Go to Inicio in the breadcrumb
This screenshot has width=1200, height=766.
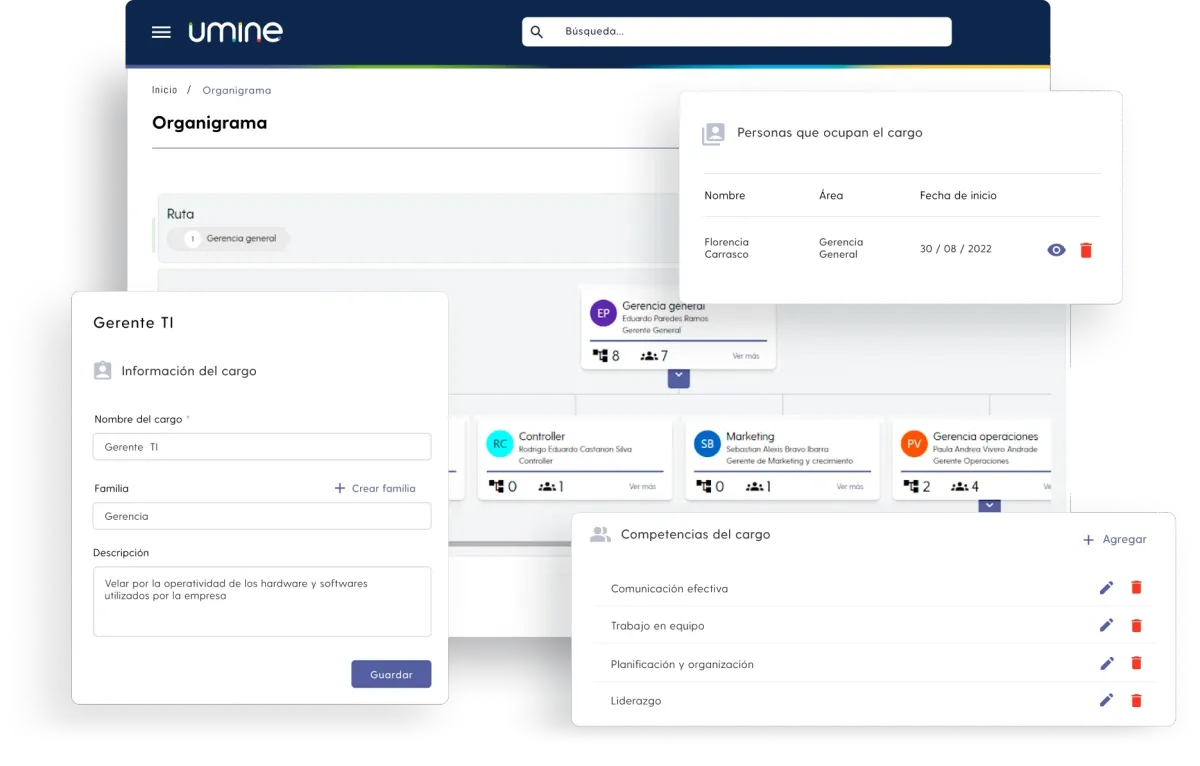pos(165,90)
